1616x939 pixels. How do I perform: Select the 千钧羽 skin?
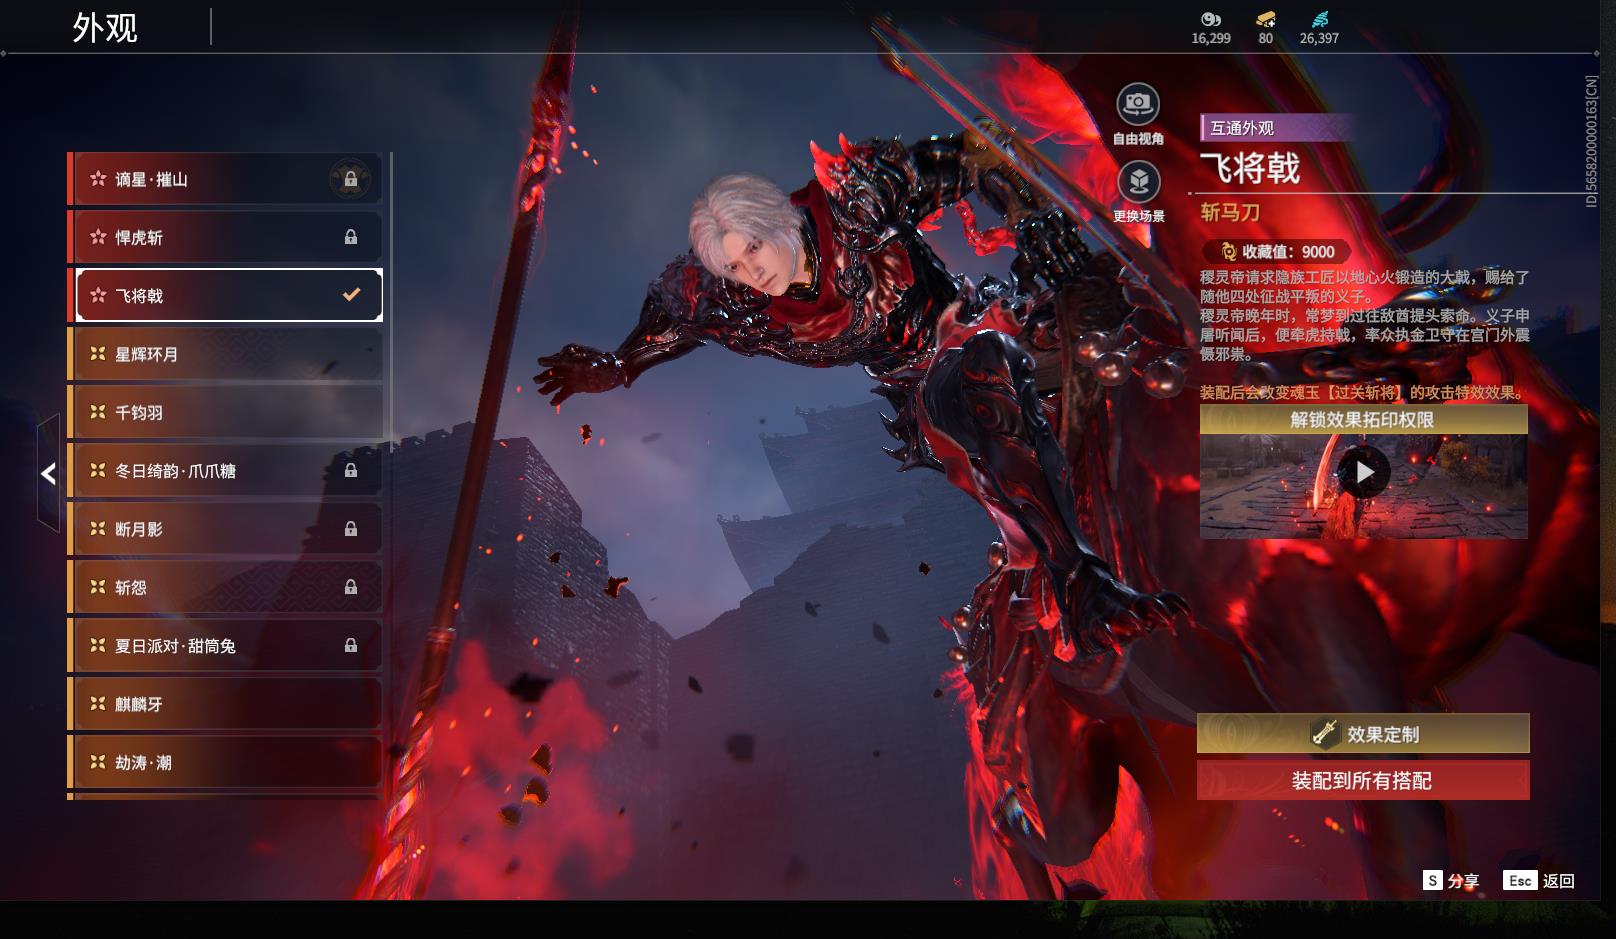click(227, 412)
